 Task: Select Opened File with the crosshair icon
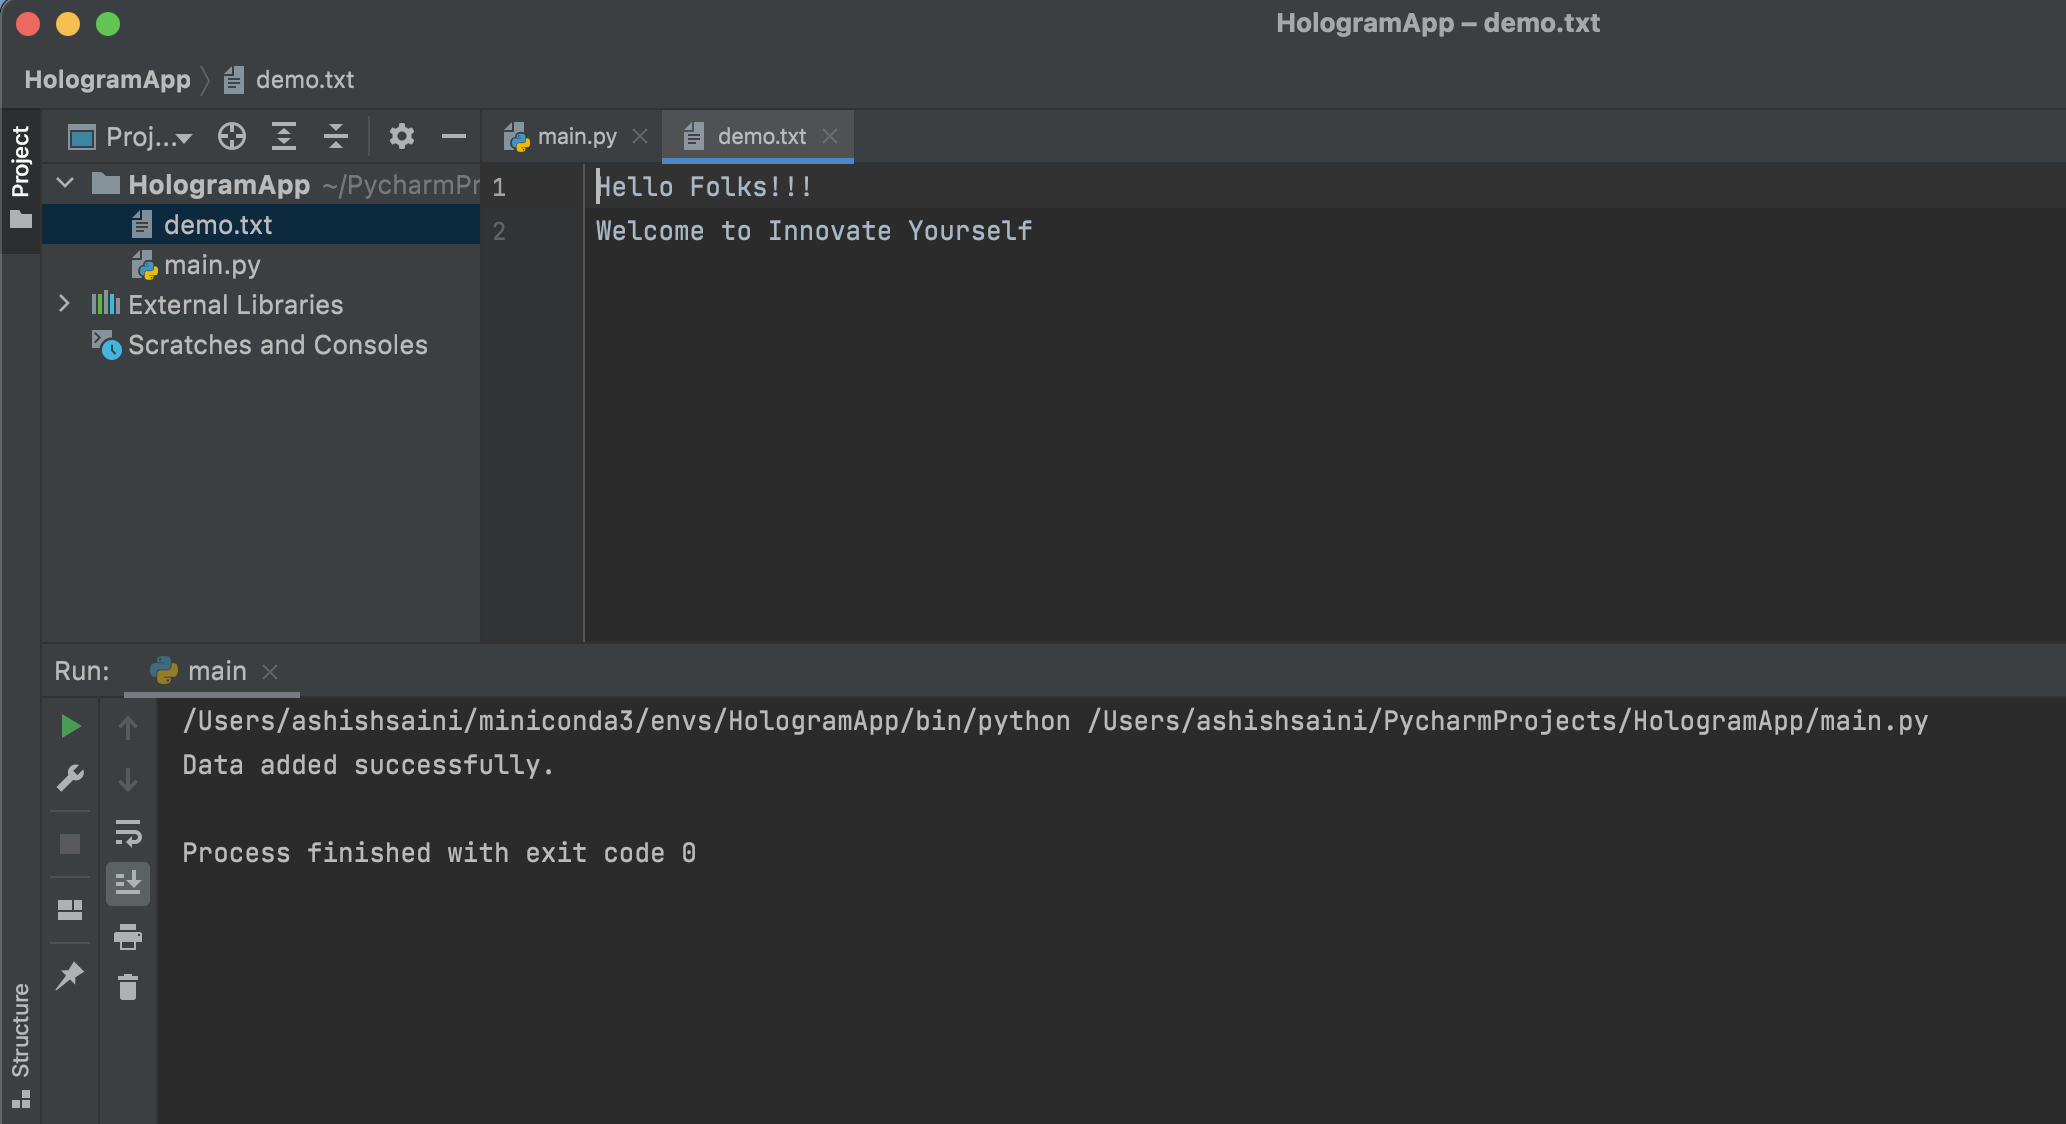pos(231,136)
